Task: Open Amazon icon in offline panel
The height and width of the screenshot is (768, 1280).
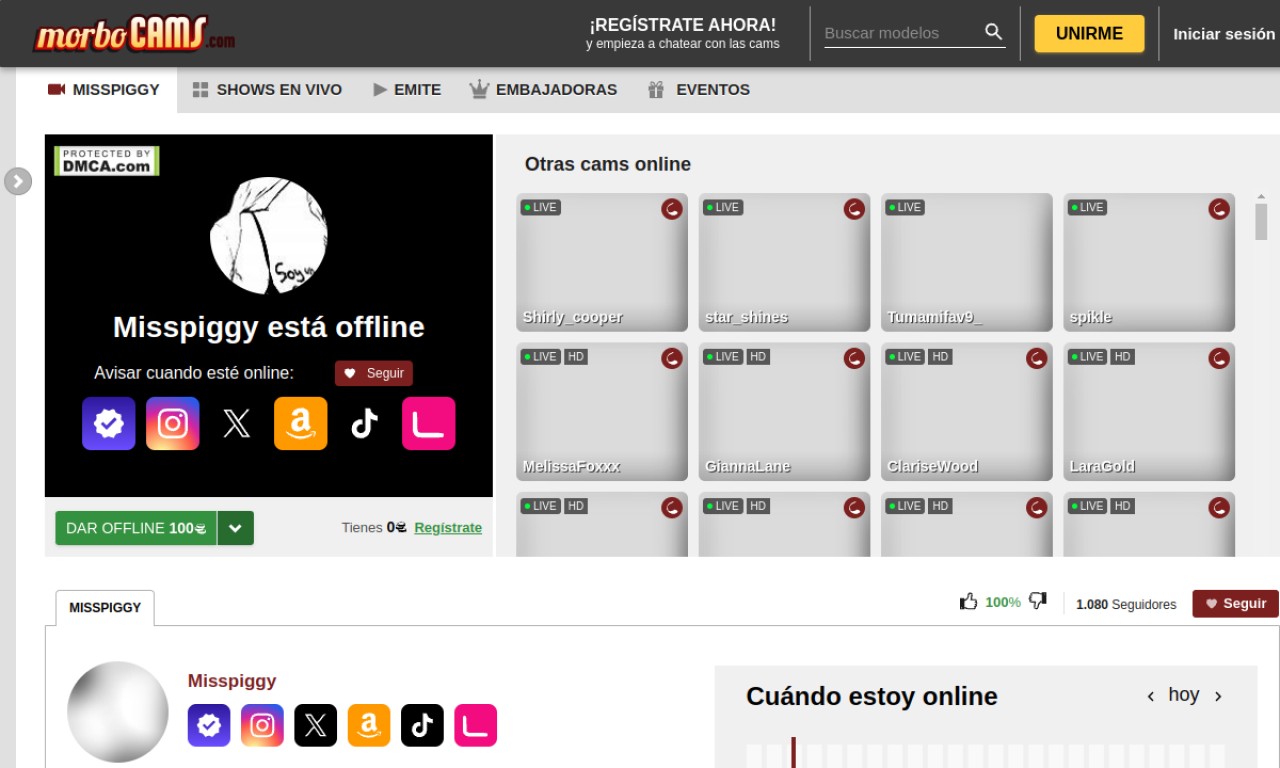Action: [x=301, y=424]
